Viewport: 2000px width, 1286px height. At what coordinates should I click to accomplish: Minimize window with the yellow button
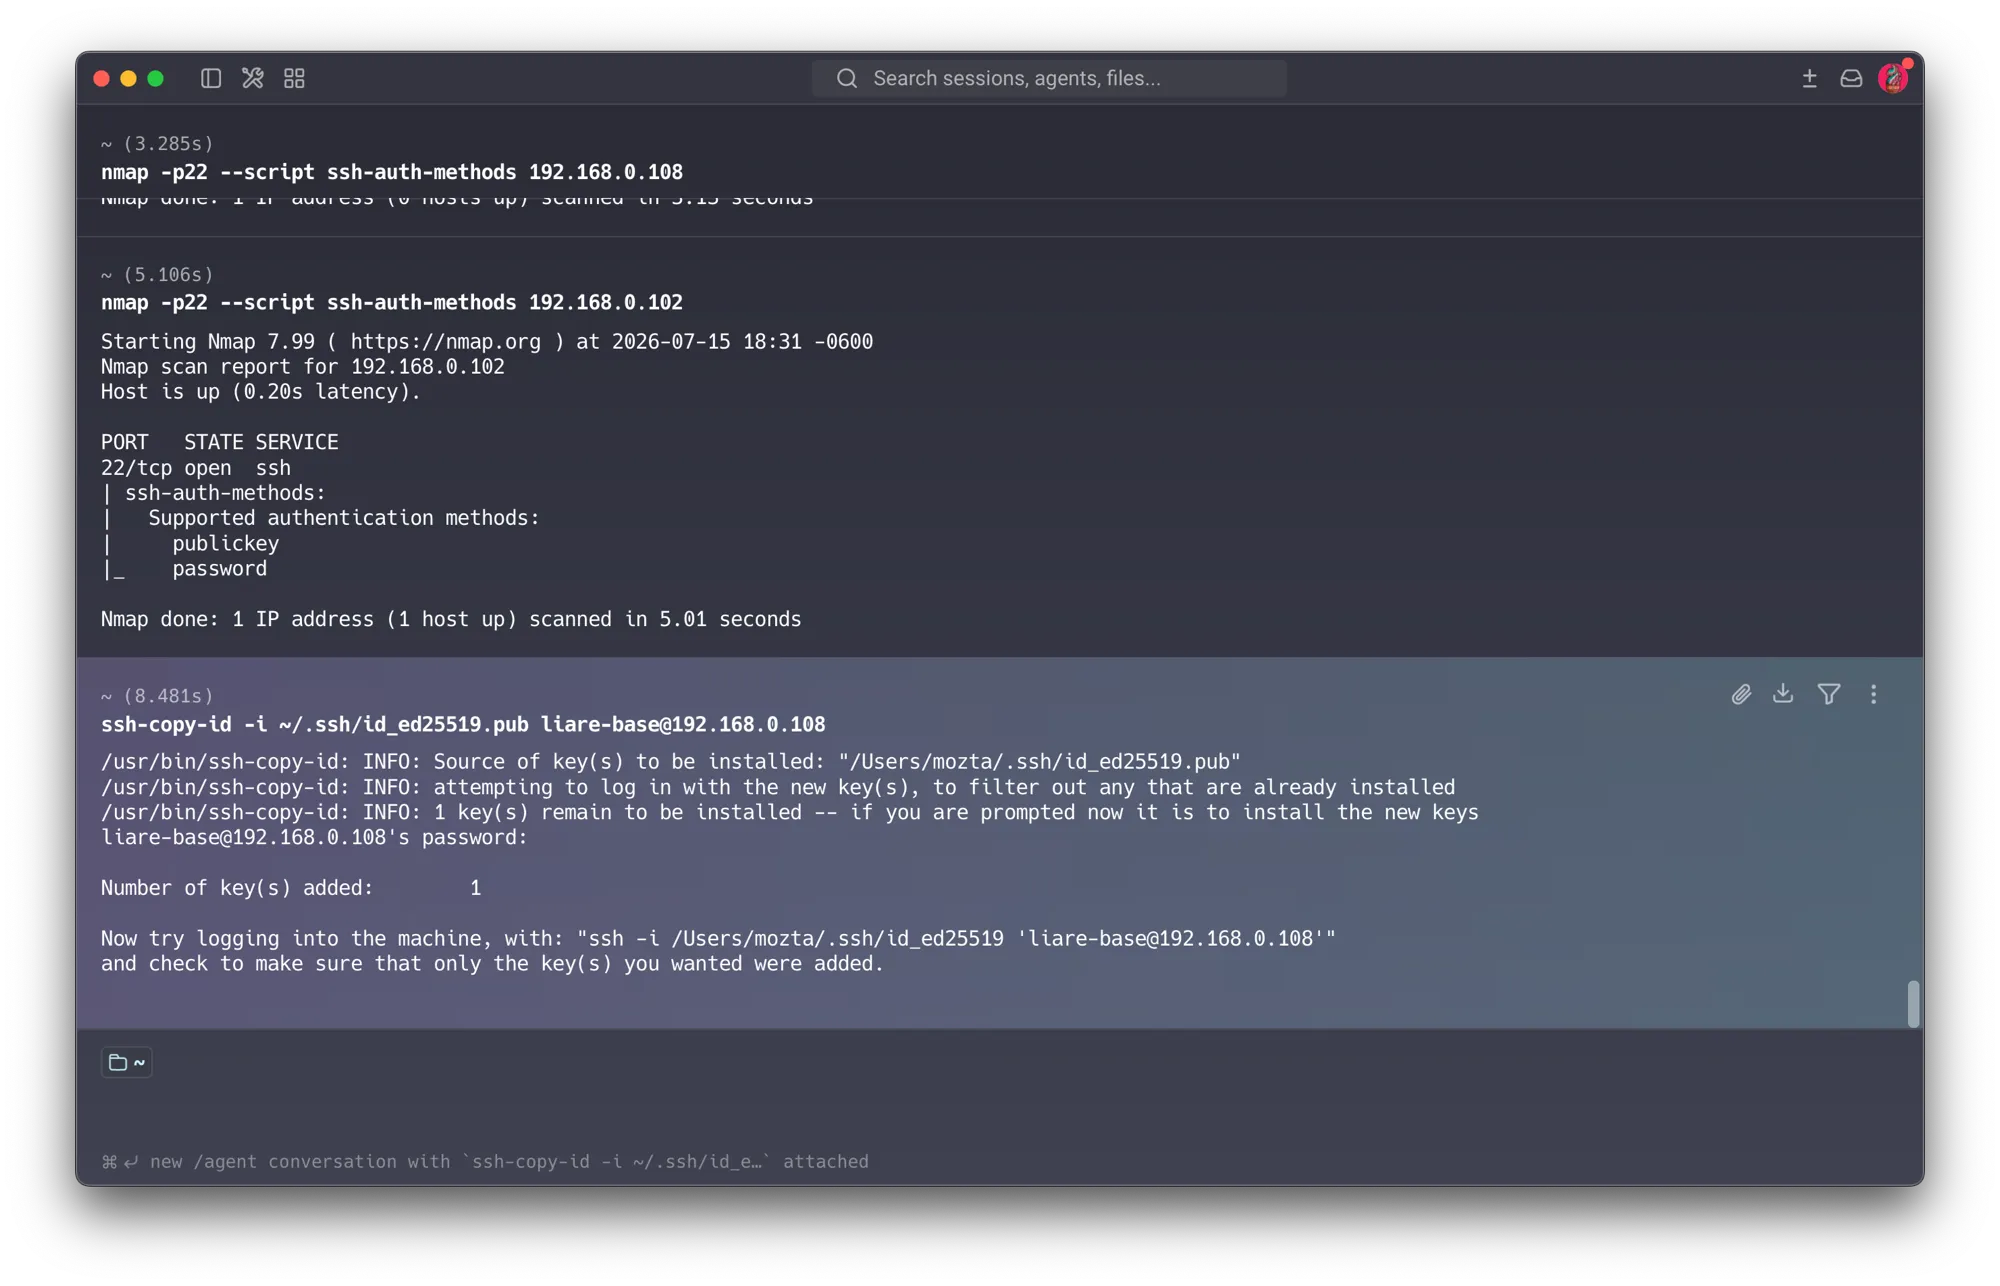click(128, 78)
